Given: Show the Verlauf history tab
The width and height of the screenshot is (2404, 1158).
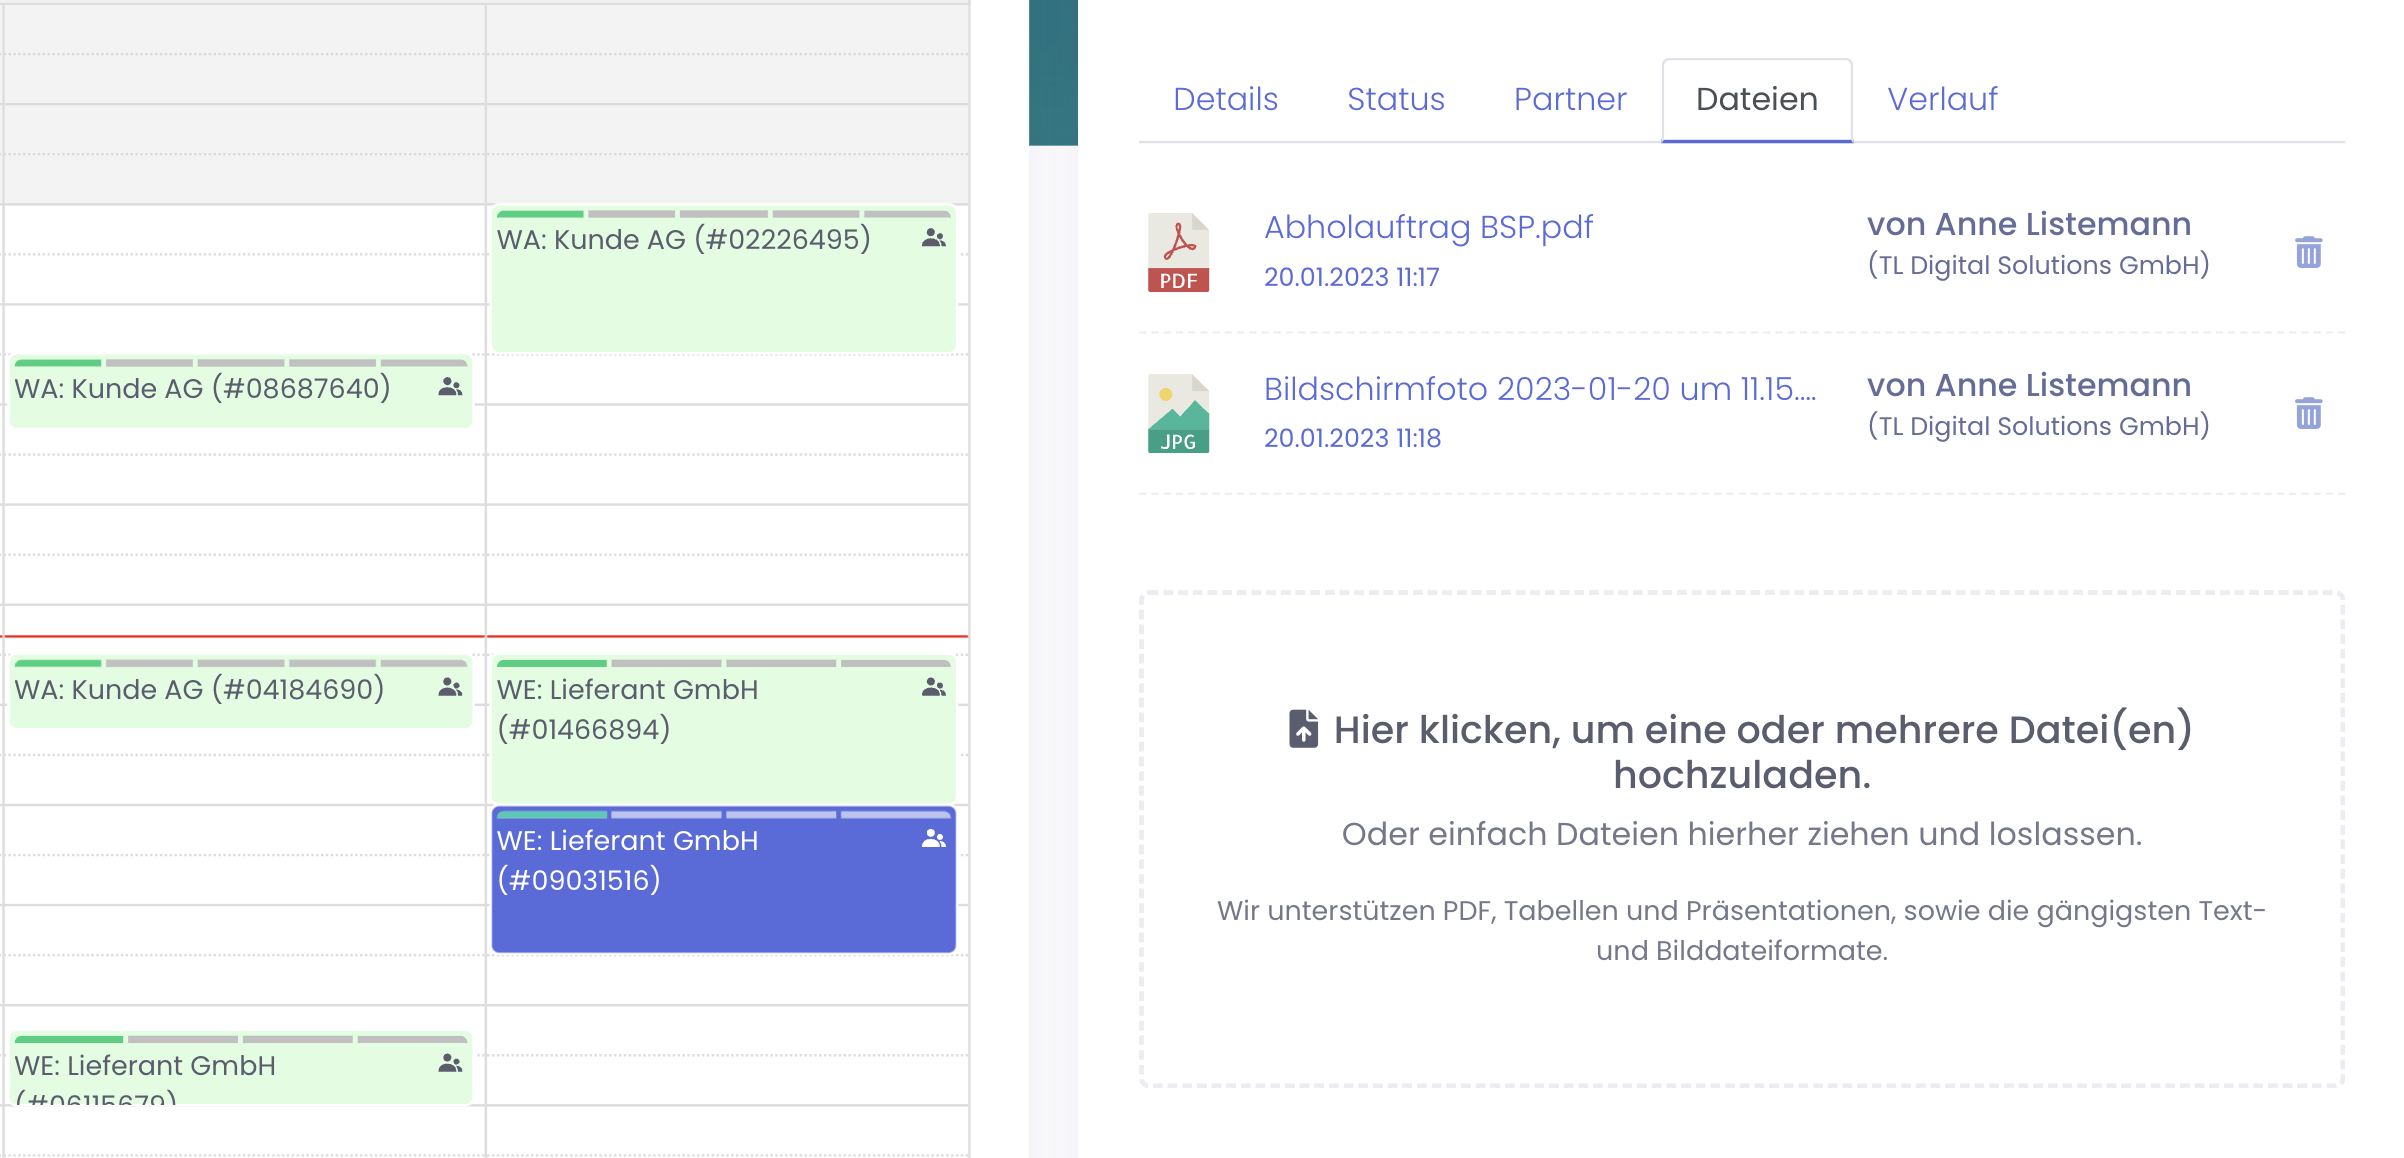Looking at the screenshot, I should pyautogui.click(x=1941, y=99).
